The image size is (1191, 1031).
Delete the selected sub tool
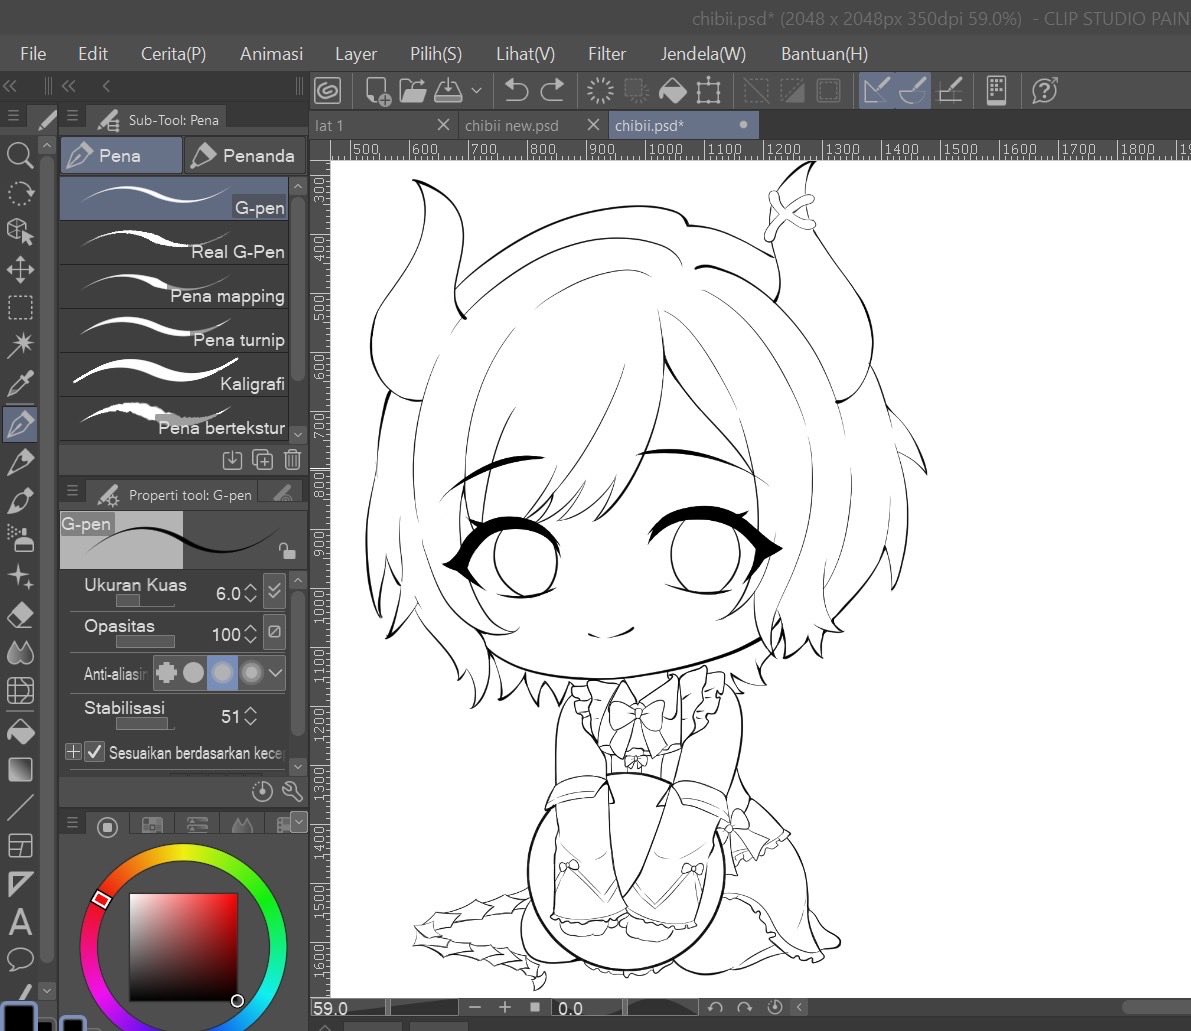click(x=292, y=460)
